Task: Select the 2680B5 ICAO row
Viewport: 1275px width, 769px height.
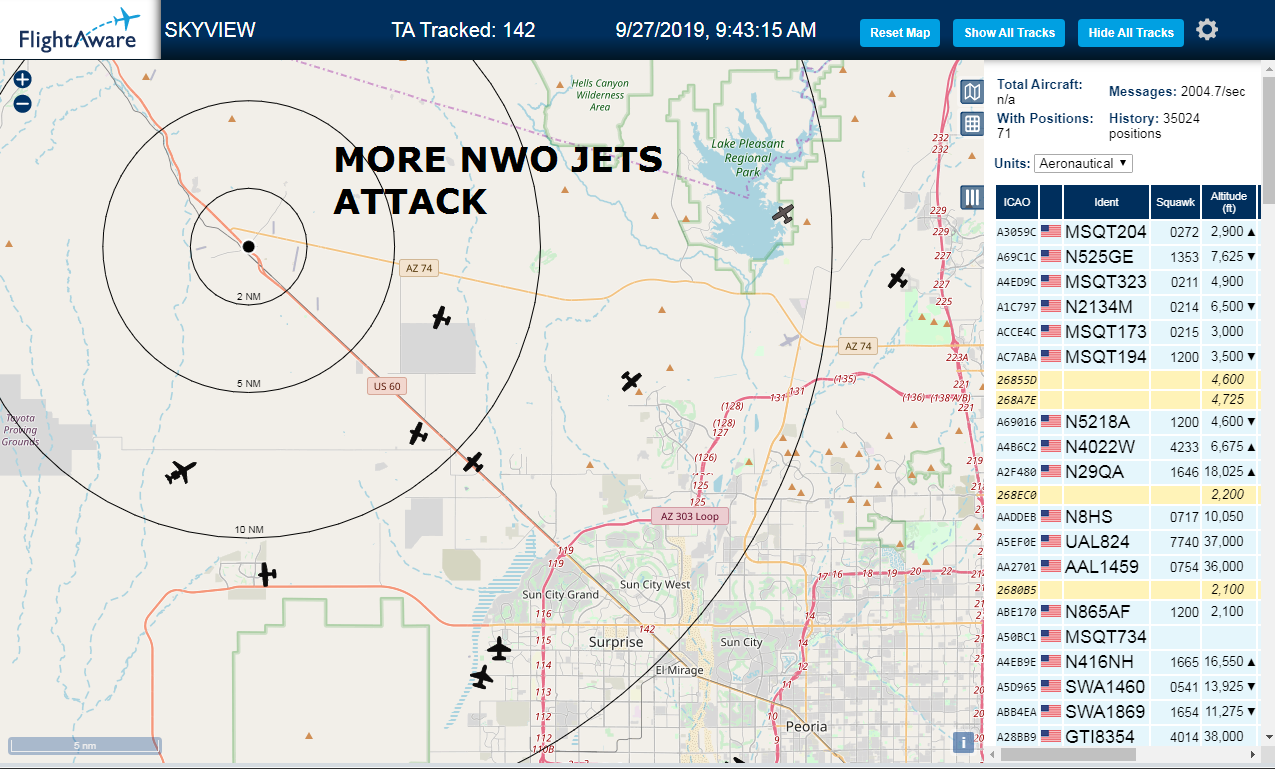Action: 1127,590
